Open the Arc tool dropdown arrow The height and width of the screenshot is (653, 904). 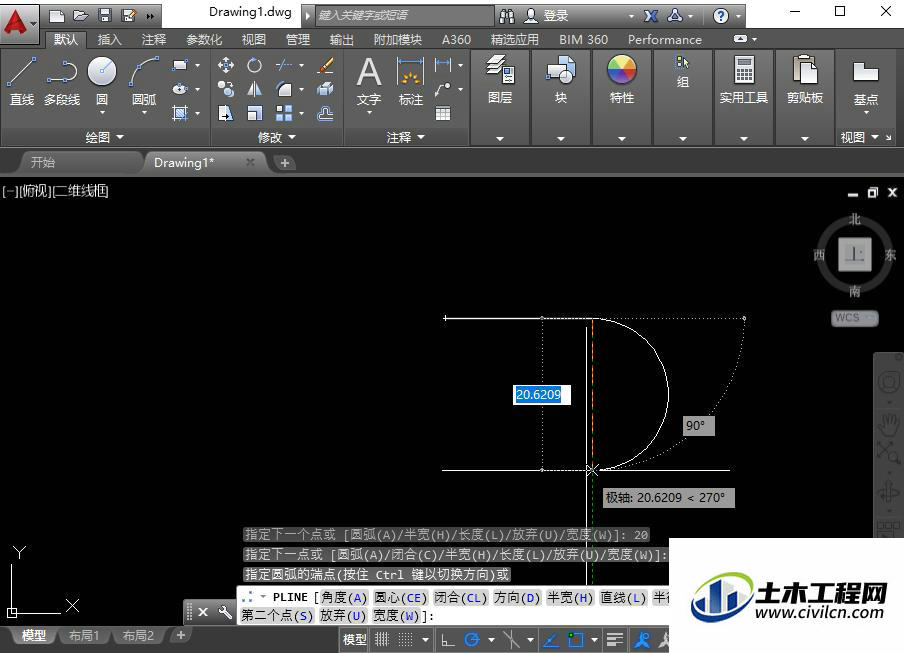[144, 112]
